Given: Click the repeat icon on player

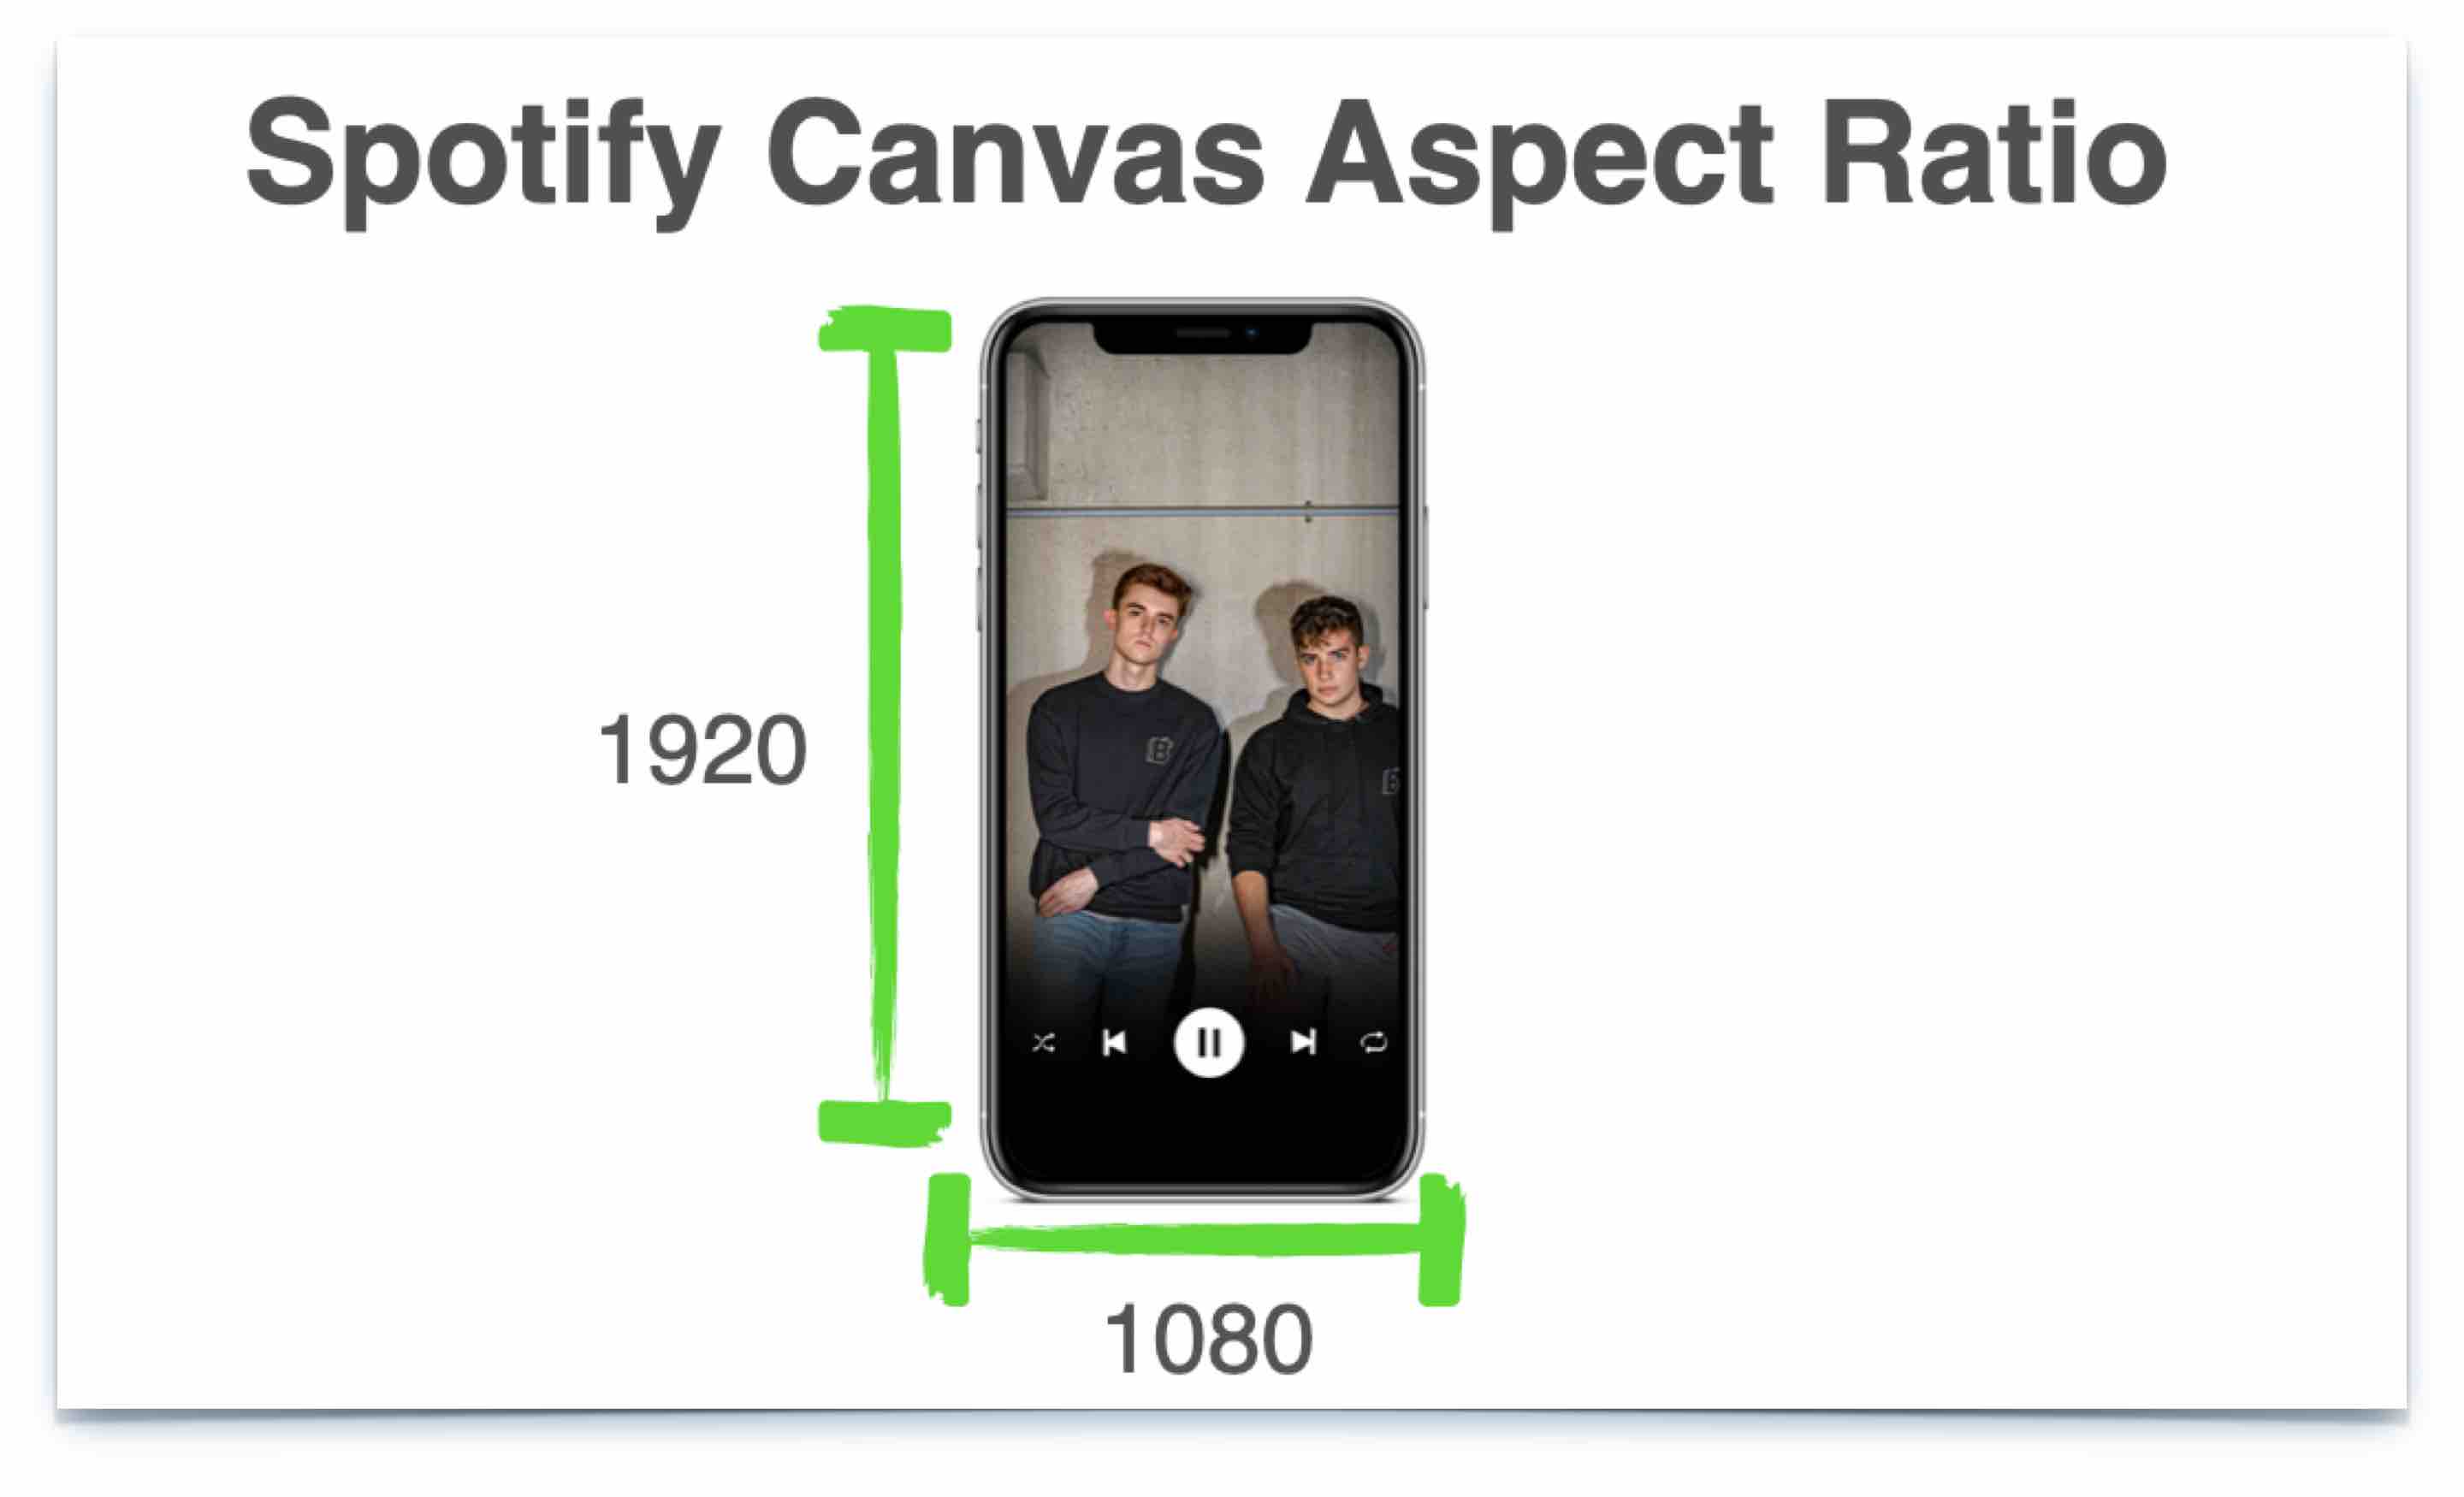Looking at the screenshot, I should (1382, 1041).
